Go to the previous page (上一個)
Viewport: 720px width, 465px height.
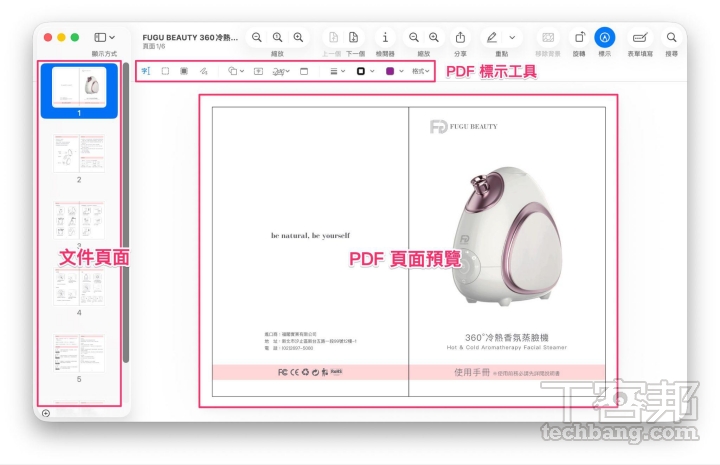click(x=333, y=38)
